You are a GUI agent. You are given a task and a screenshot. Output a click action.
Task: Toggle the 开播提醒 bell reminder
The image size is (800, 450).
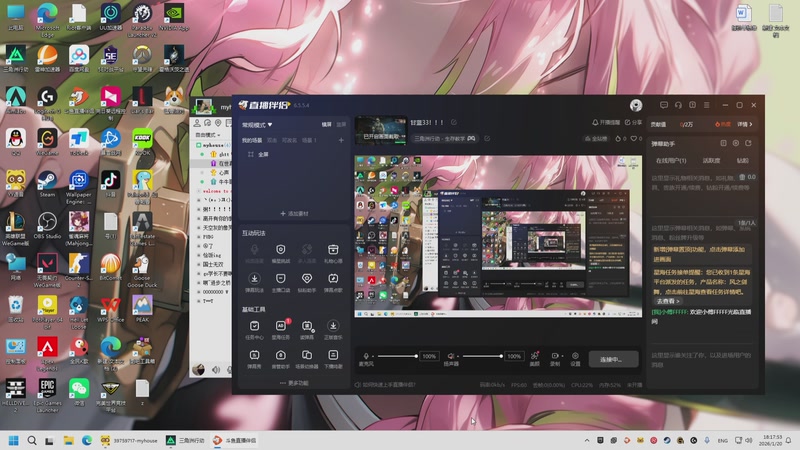pos(606,122)
